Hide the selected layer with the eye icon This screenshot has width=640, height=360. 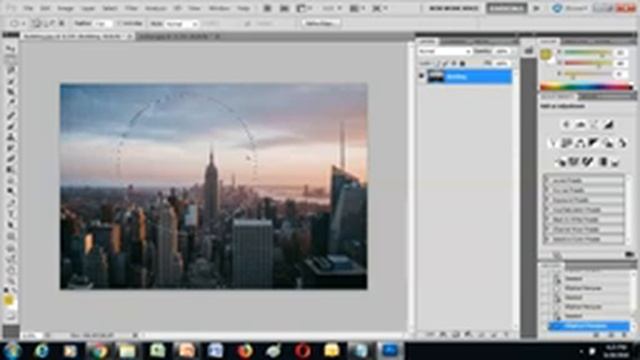(x=422, y=76)
